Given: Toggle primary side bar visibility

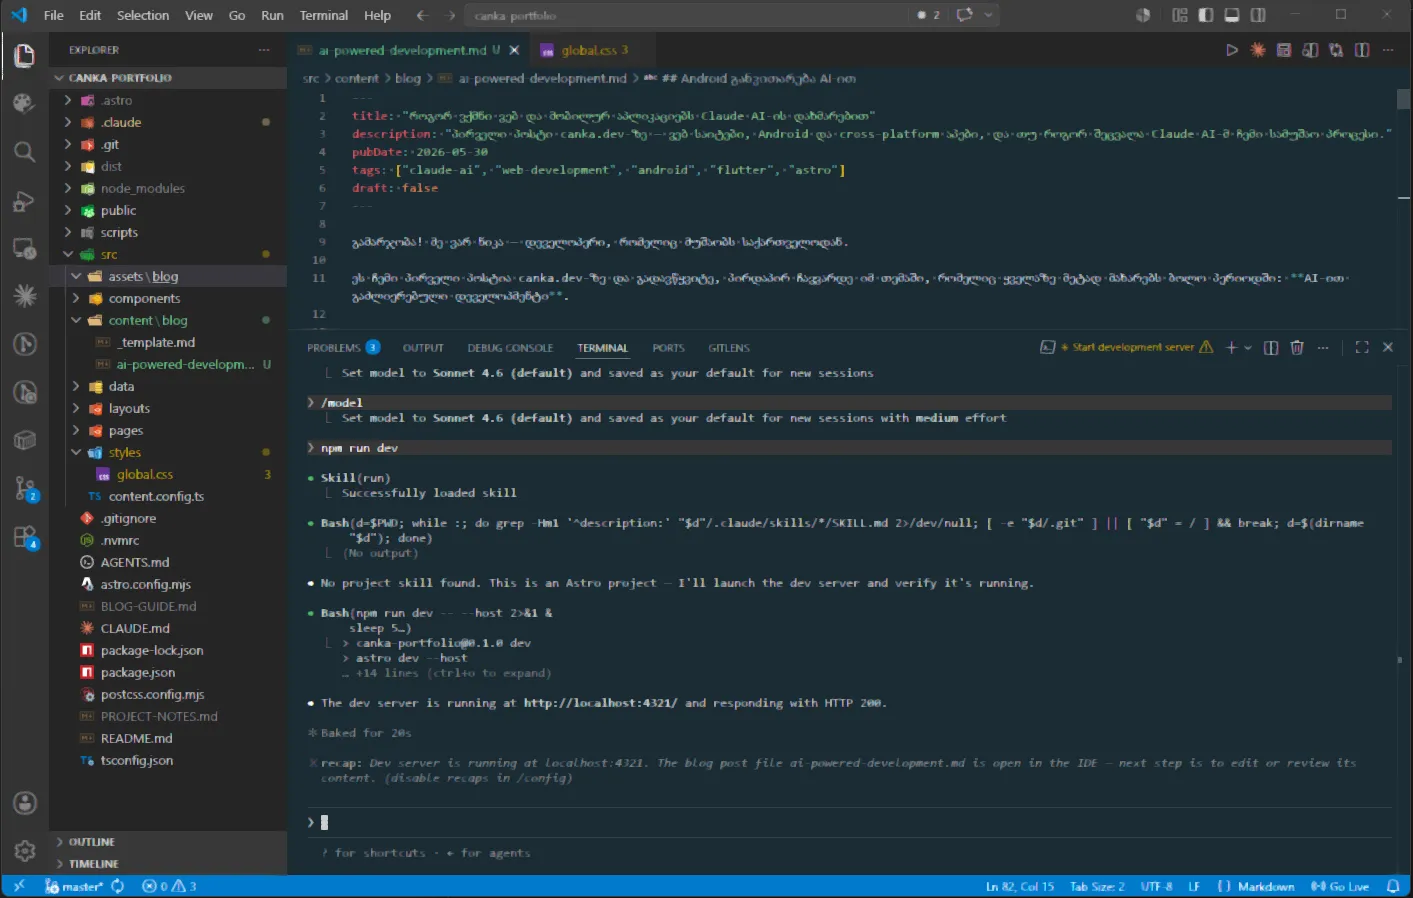Looking at the screenshot, I should click(1206, 15).
